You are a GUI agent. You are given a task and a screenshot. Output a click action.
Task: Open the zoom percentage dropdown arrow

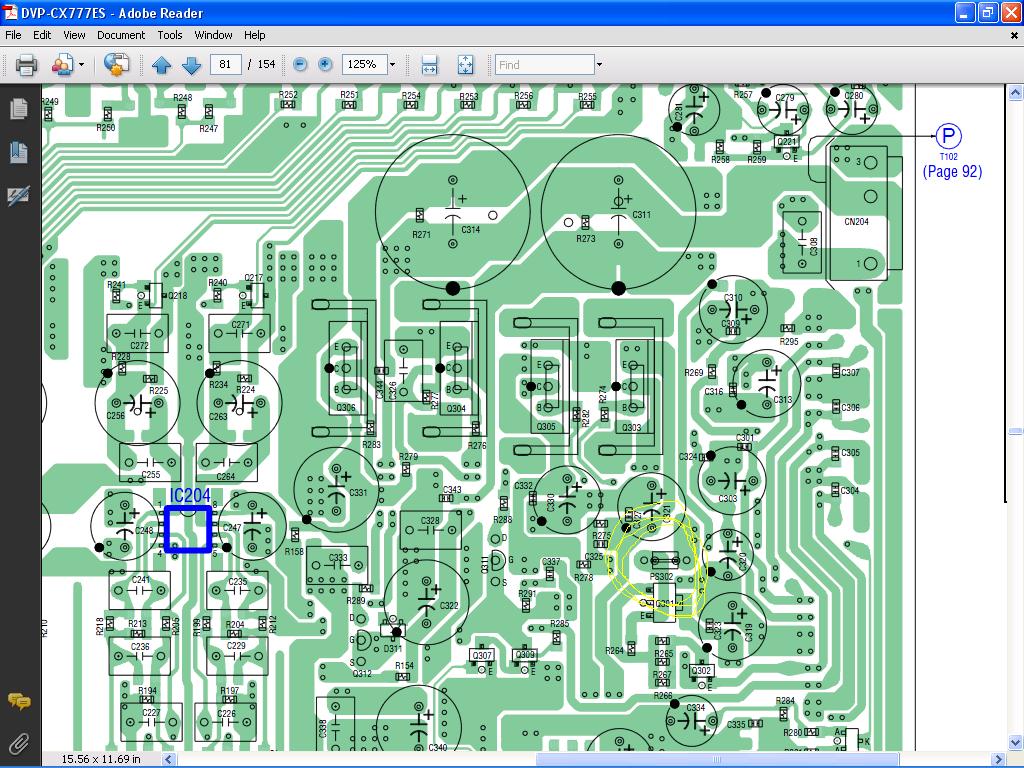point(392,64)
